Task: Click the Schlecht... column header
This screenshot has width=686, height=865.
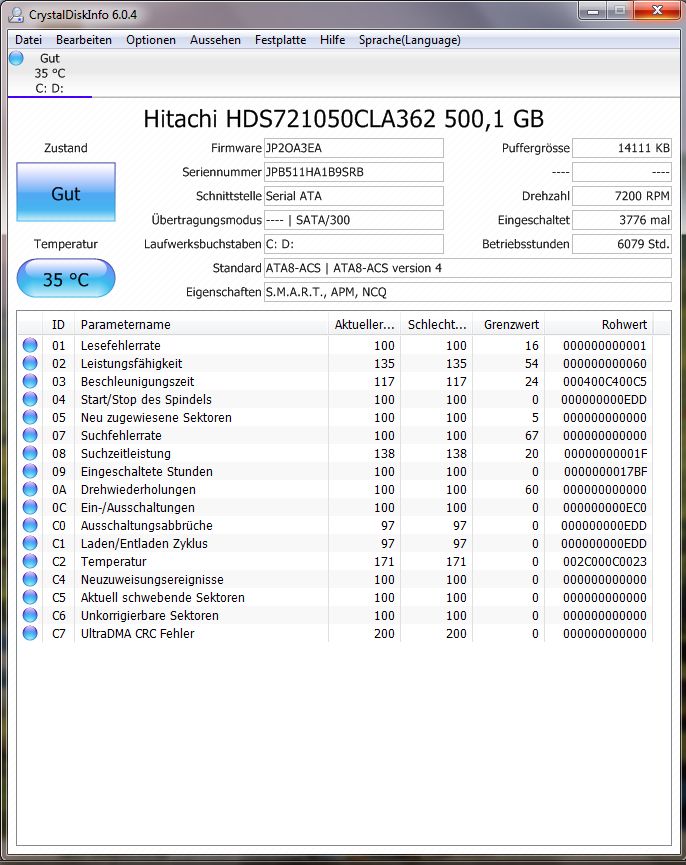Action: coord(437,324)
